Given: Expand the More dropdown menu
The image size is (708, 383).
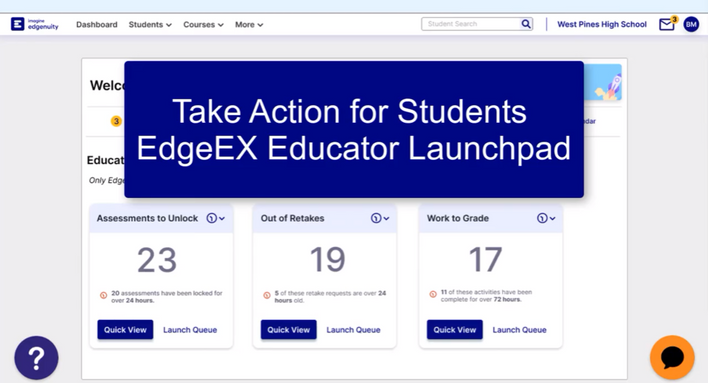Looking at the screenshot, I should 249,24.
